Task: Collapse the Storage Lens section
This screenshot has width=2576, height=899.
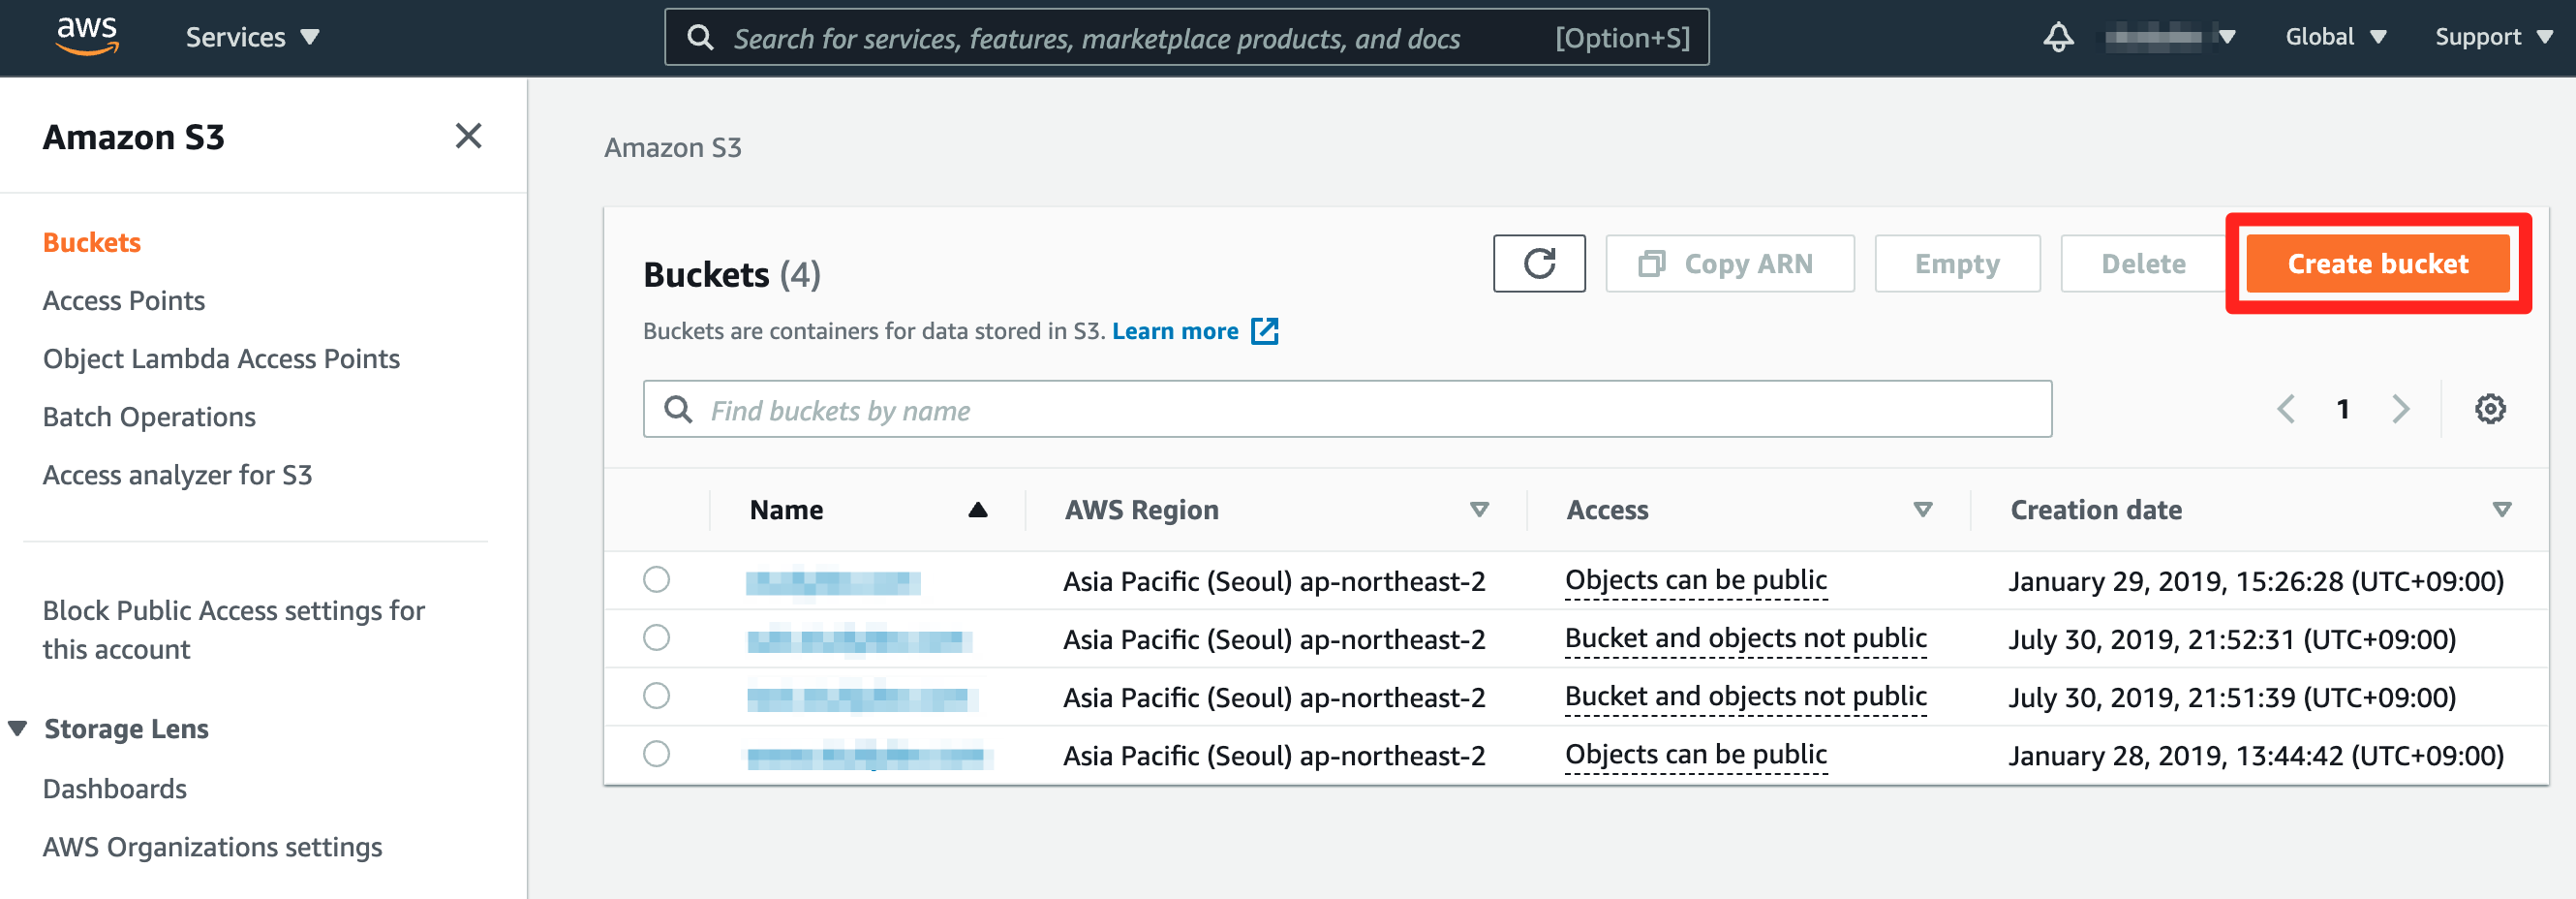Action: click(x=18, y=728)
